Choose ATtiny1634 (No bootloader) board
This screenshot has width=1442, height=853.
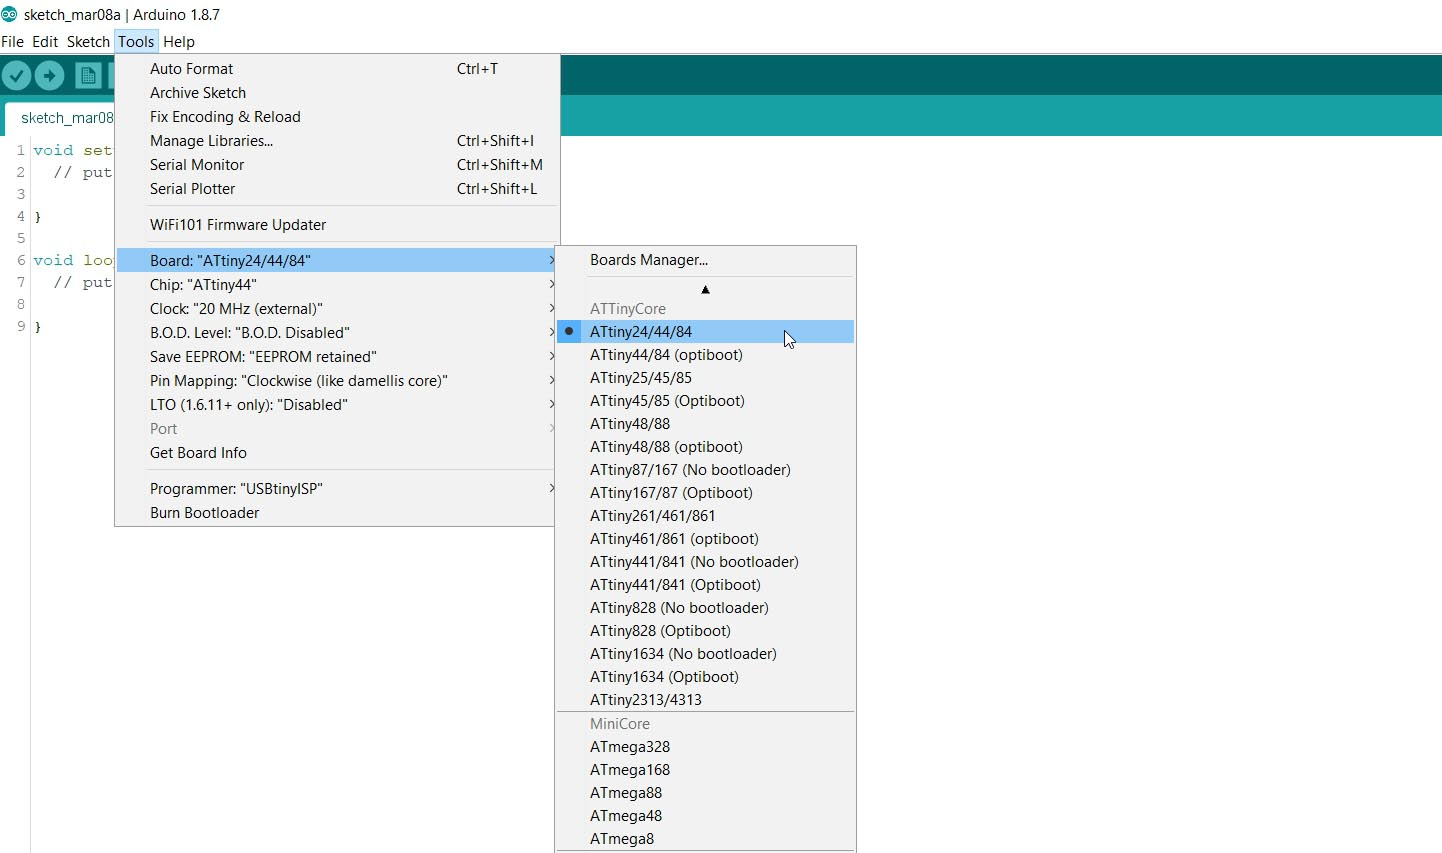pyautogui.click(x=705, y=653)
